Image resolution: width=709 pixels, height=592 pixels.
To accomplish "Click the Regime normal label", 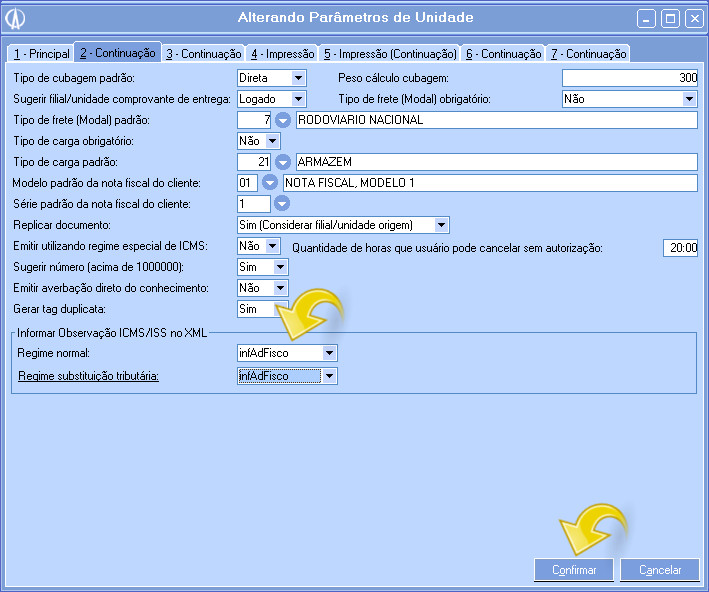I will tap(53, 353).
